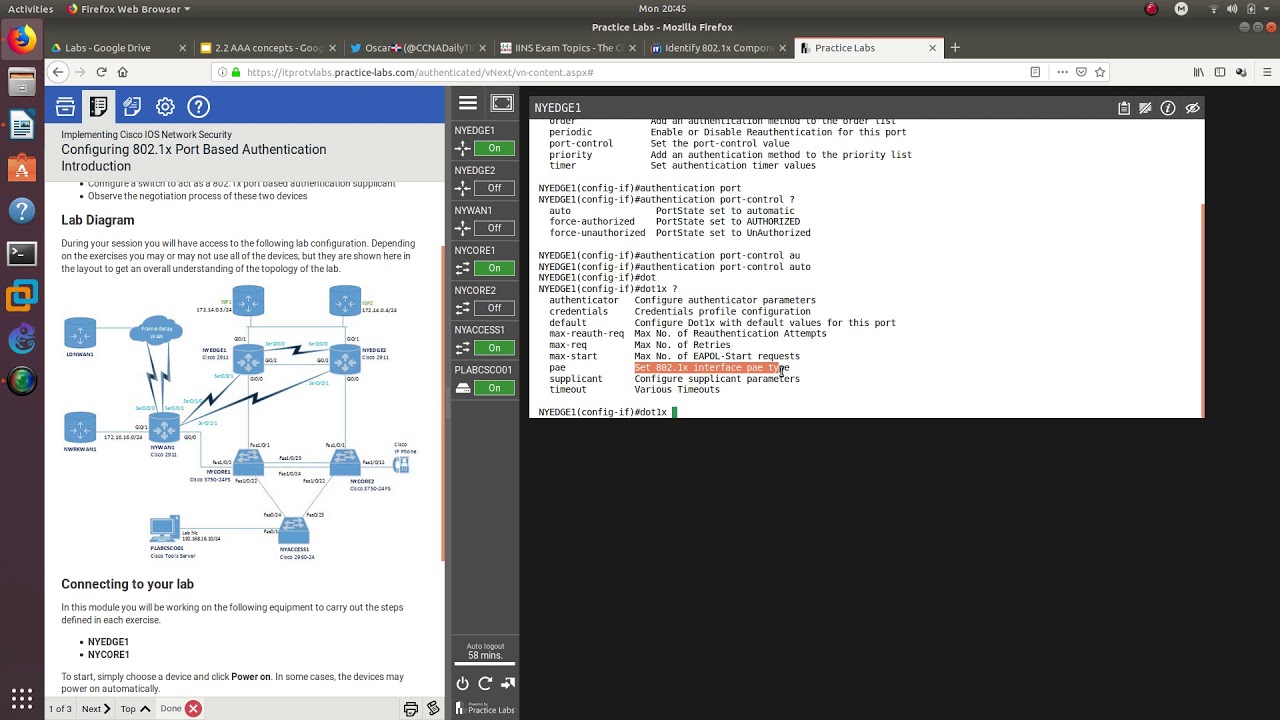Click Done button in lab guide footer

(x=180, y=709)
